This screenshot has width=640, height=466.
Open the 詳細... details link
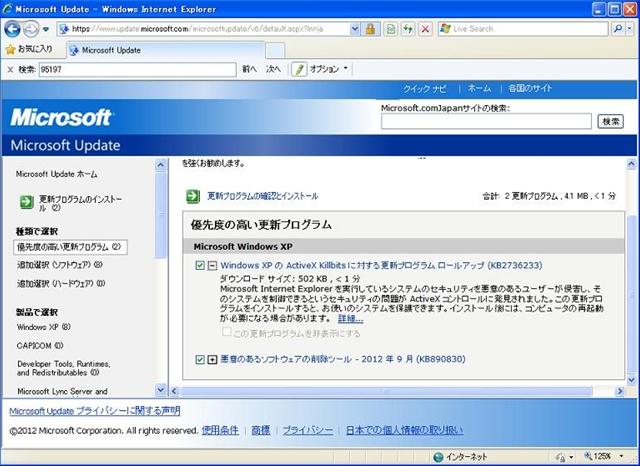click(350, 318)
